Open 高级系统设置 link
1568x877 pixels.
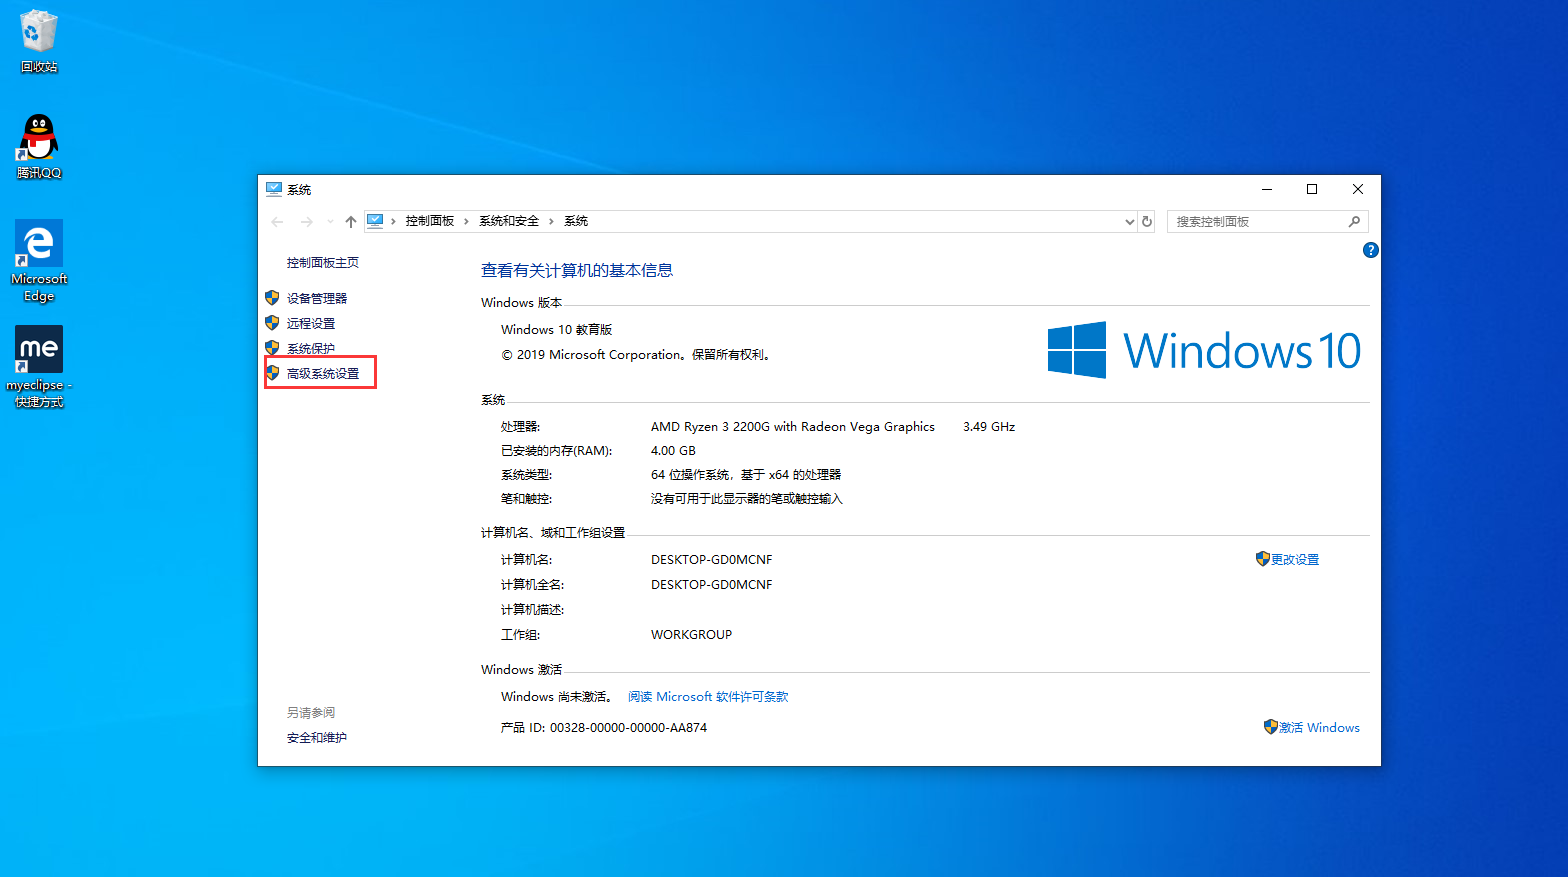coord(323,374)
